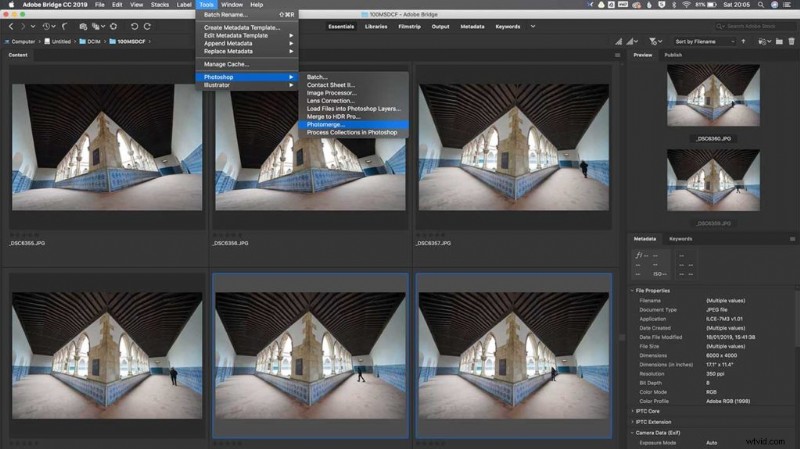Choose Lens Correction menu item

click(353, 101)
